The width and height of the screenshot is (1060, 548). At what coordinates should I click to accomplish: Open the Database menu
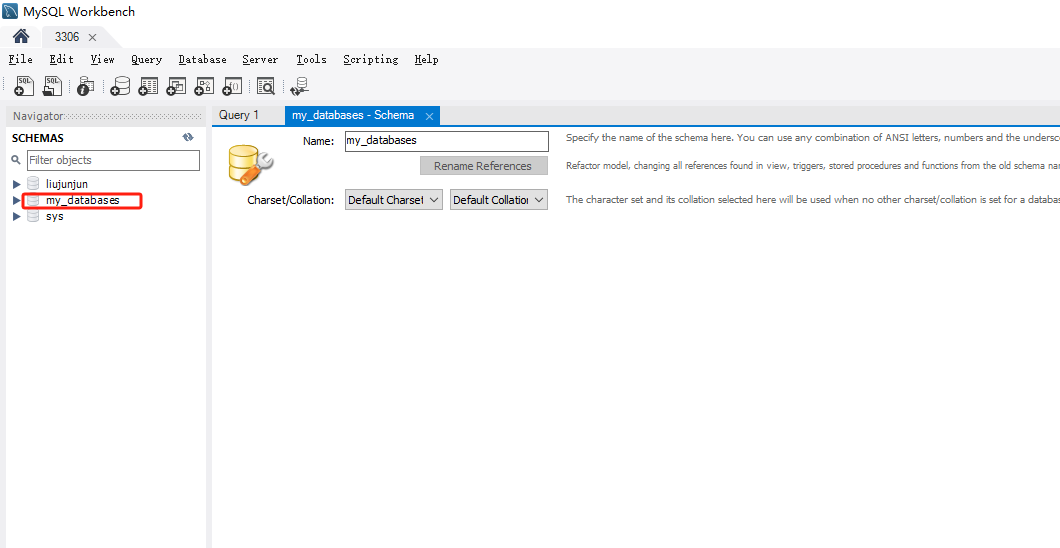[202, 59]
